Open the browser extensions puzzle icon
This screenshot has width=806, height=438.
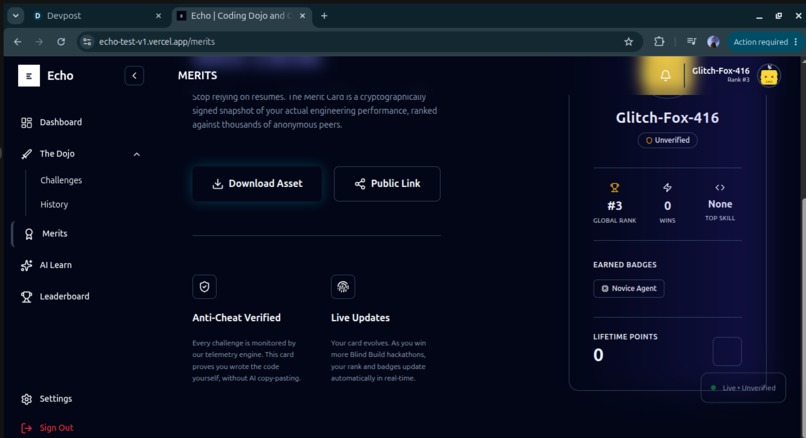click(659, 42)
